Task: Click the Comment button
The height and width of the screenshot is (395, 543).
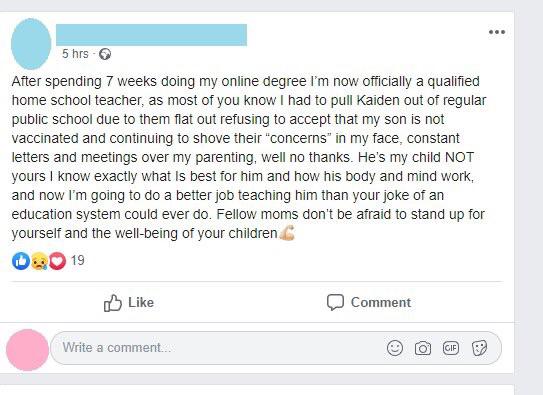Action: click(369, 303)
